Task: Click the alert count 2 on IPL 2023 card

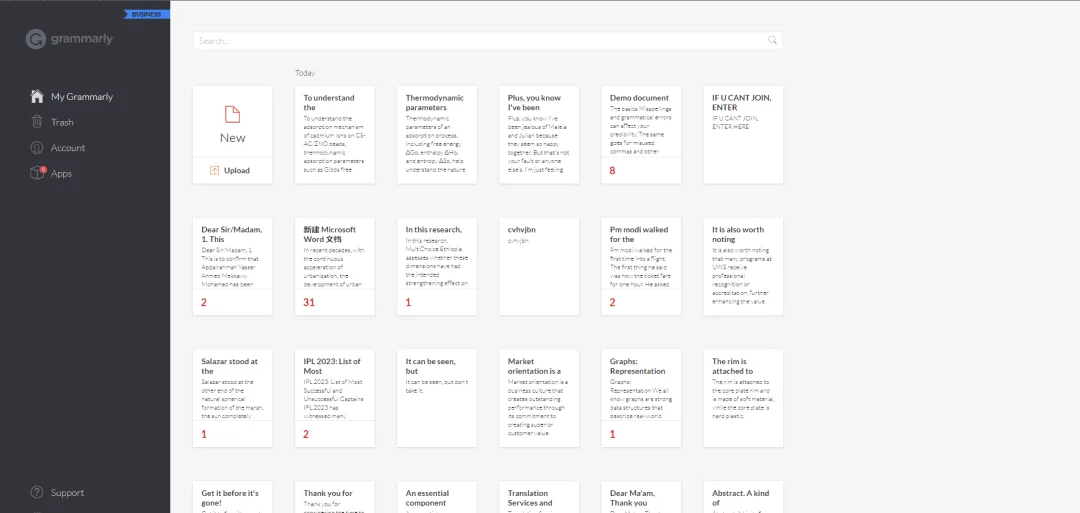Action: point(306,435)
